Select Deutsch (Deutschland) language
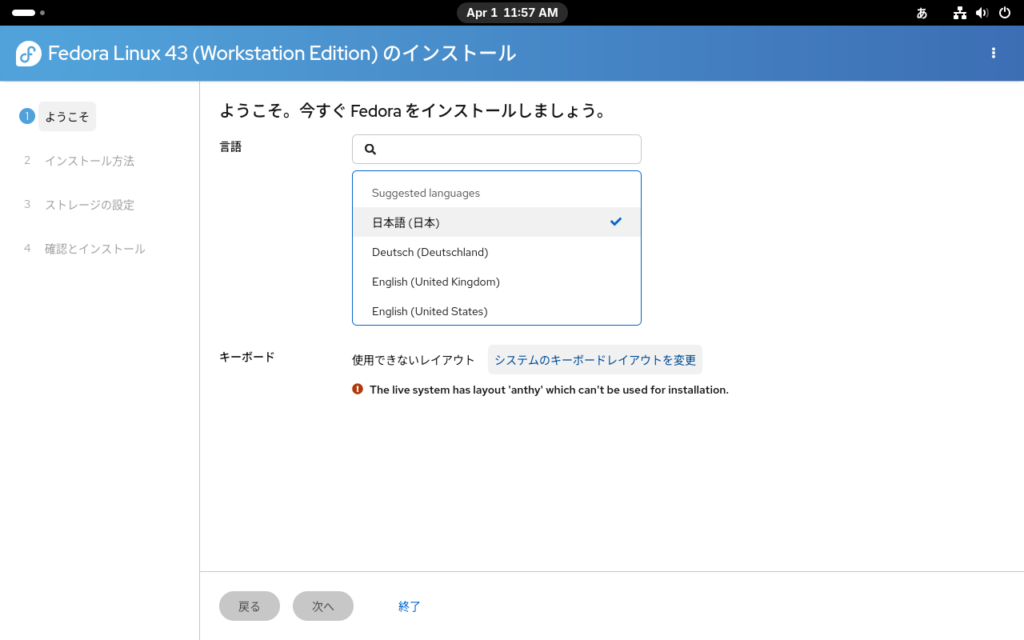Image resolution: width=1024 pixels, height=640 pixels. pyautogui.click(x=430, y=252)
